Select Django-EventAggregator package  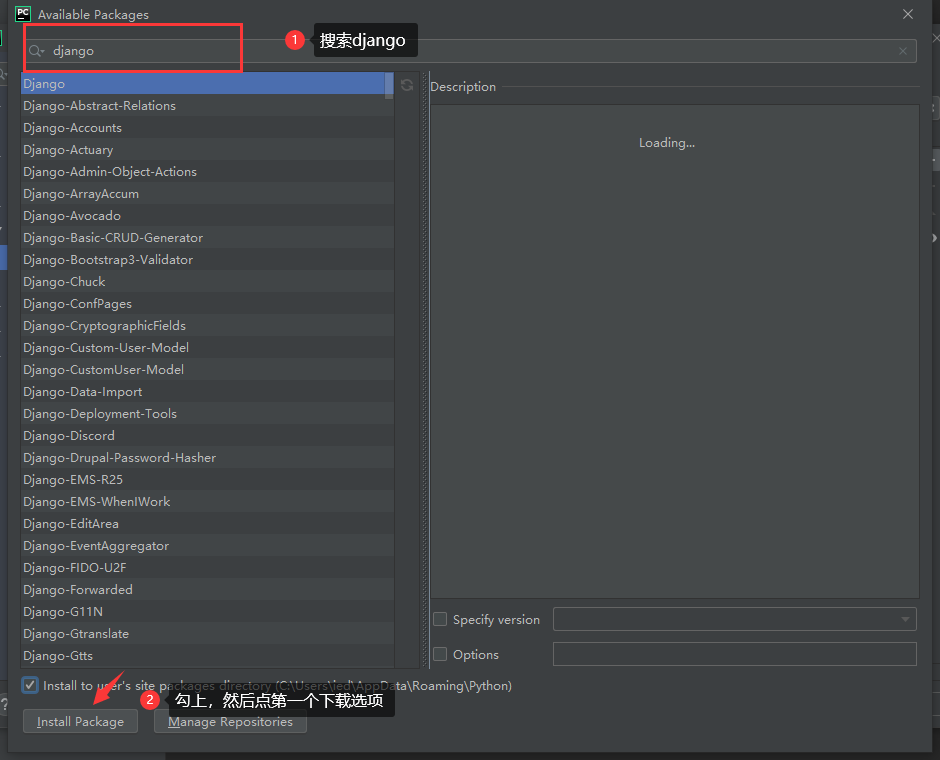(207, 545)
